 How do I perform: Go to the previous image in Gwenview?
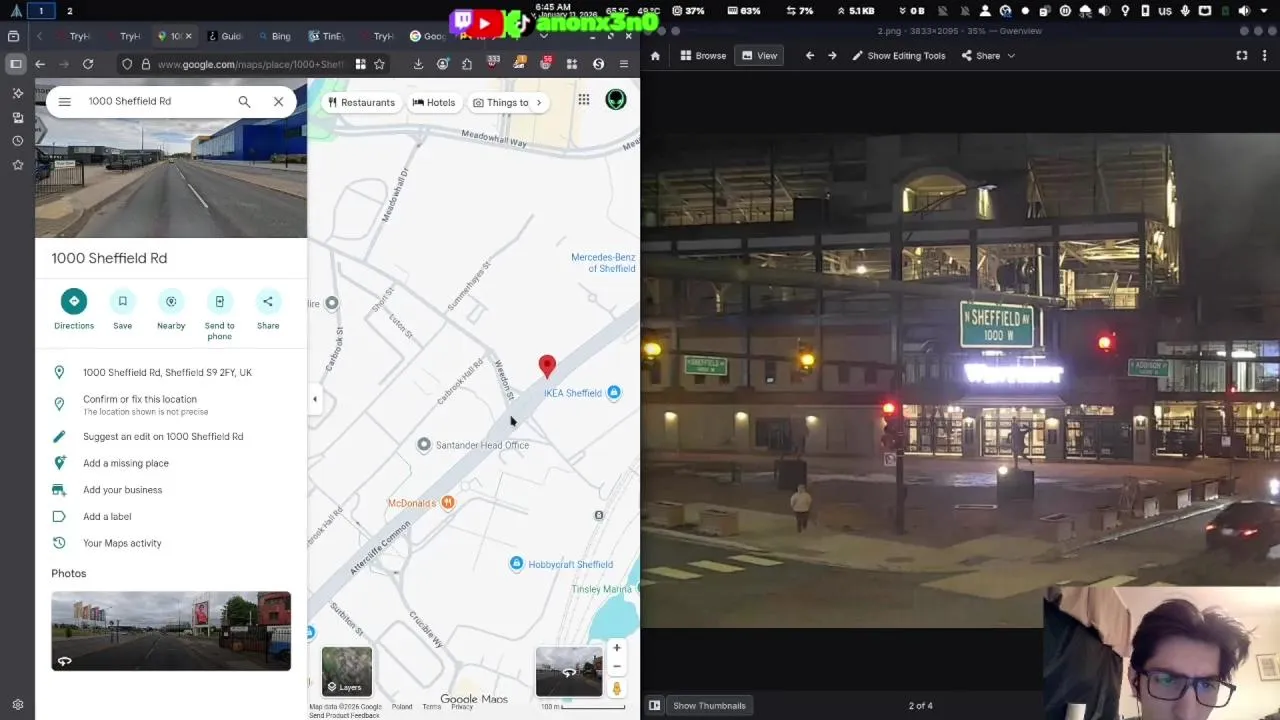pos(810,56)
